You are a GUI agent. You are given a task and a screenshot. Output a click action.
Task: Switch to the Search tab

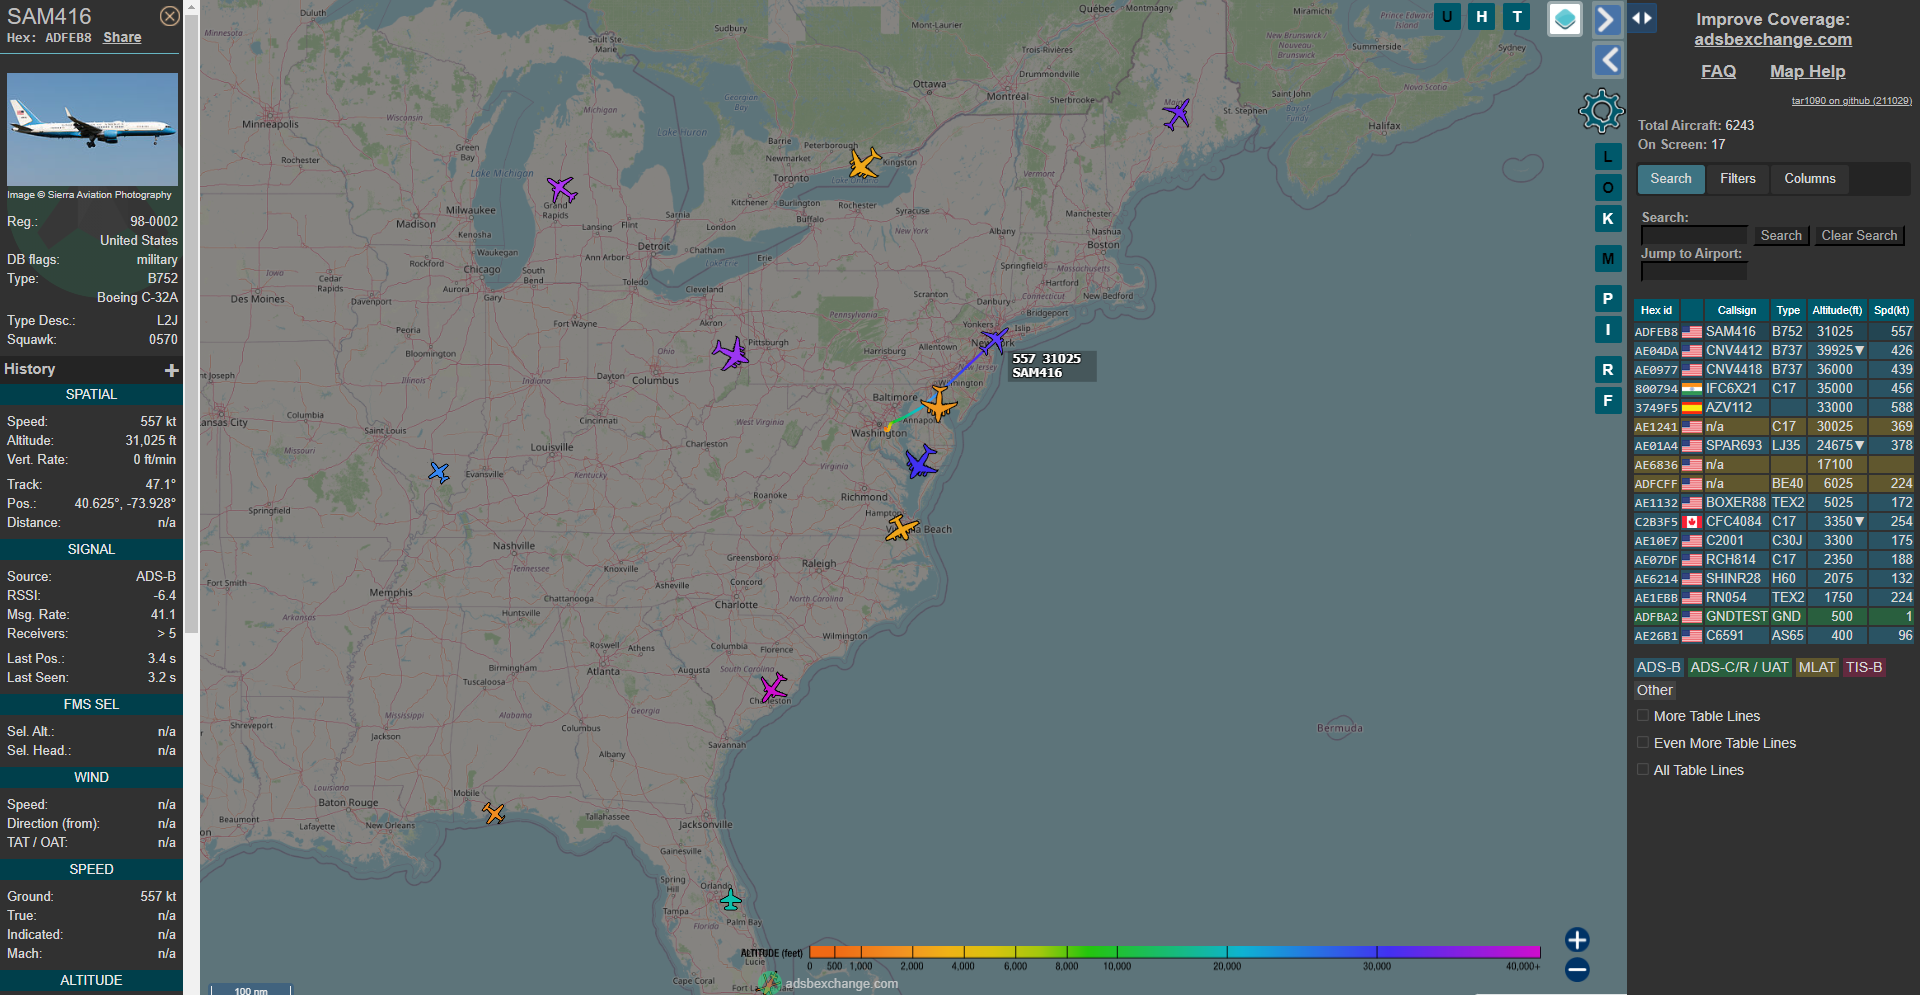[x=1671, y=179]
